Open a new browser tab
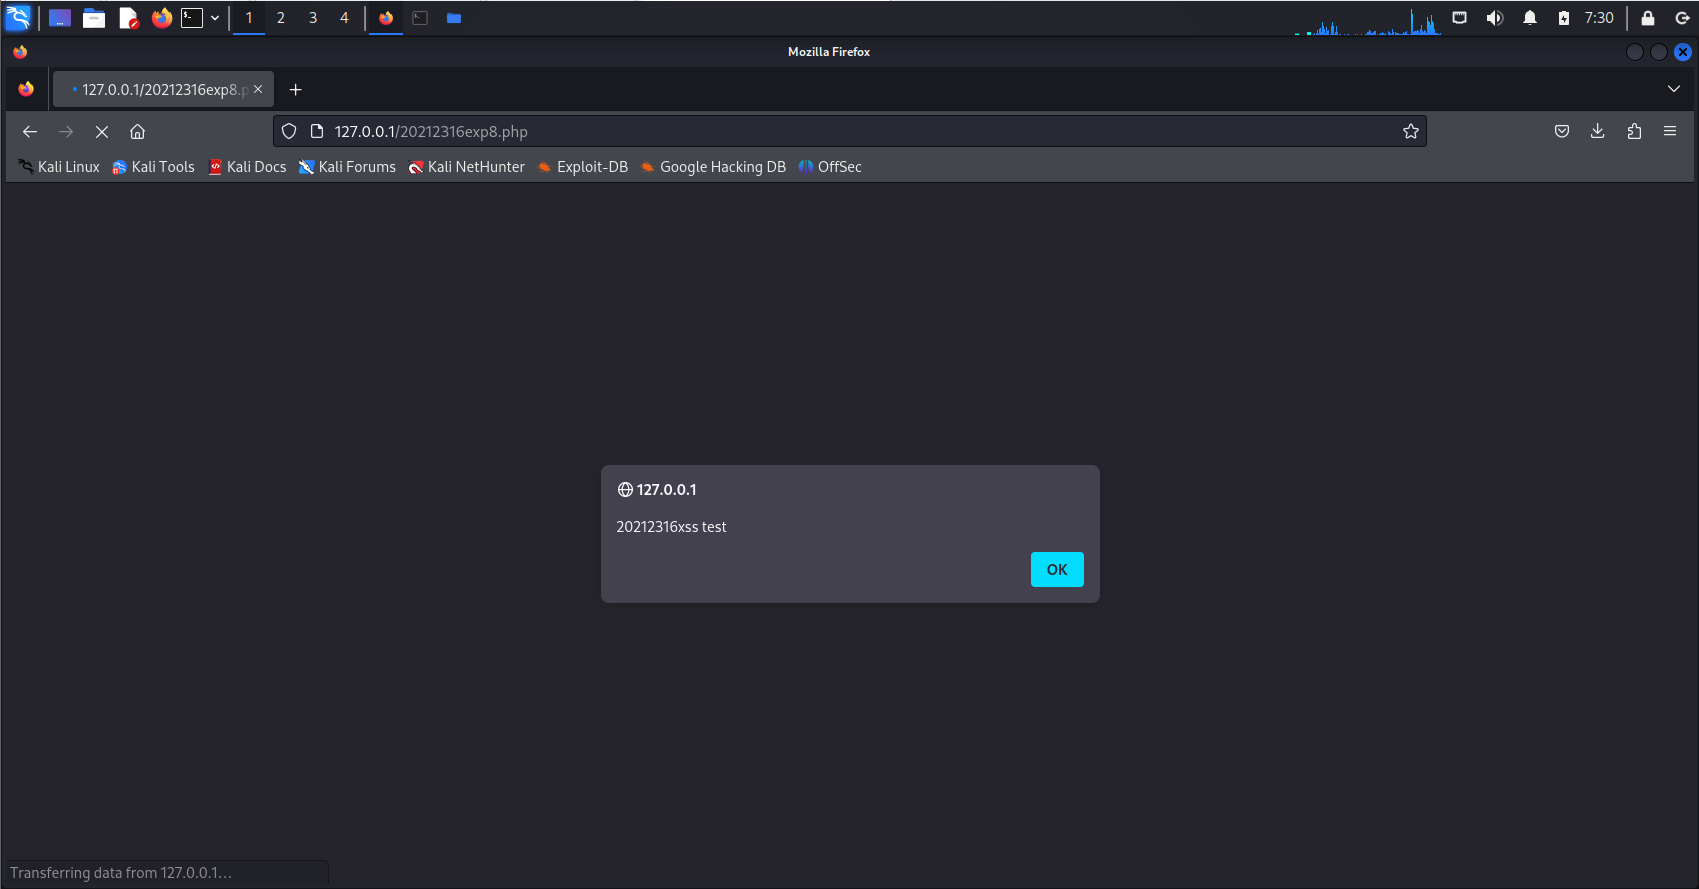The height and width of the screenshot is (889, 1699). 295,89
